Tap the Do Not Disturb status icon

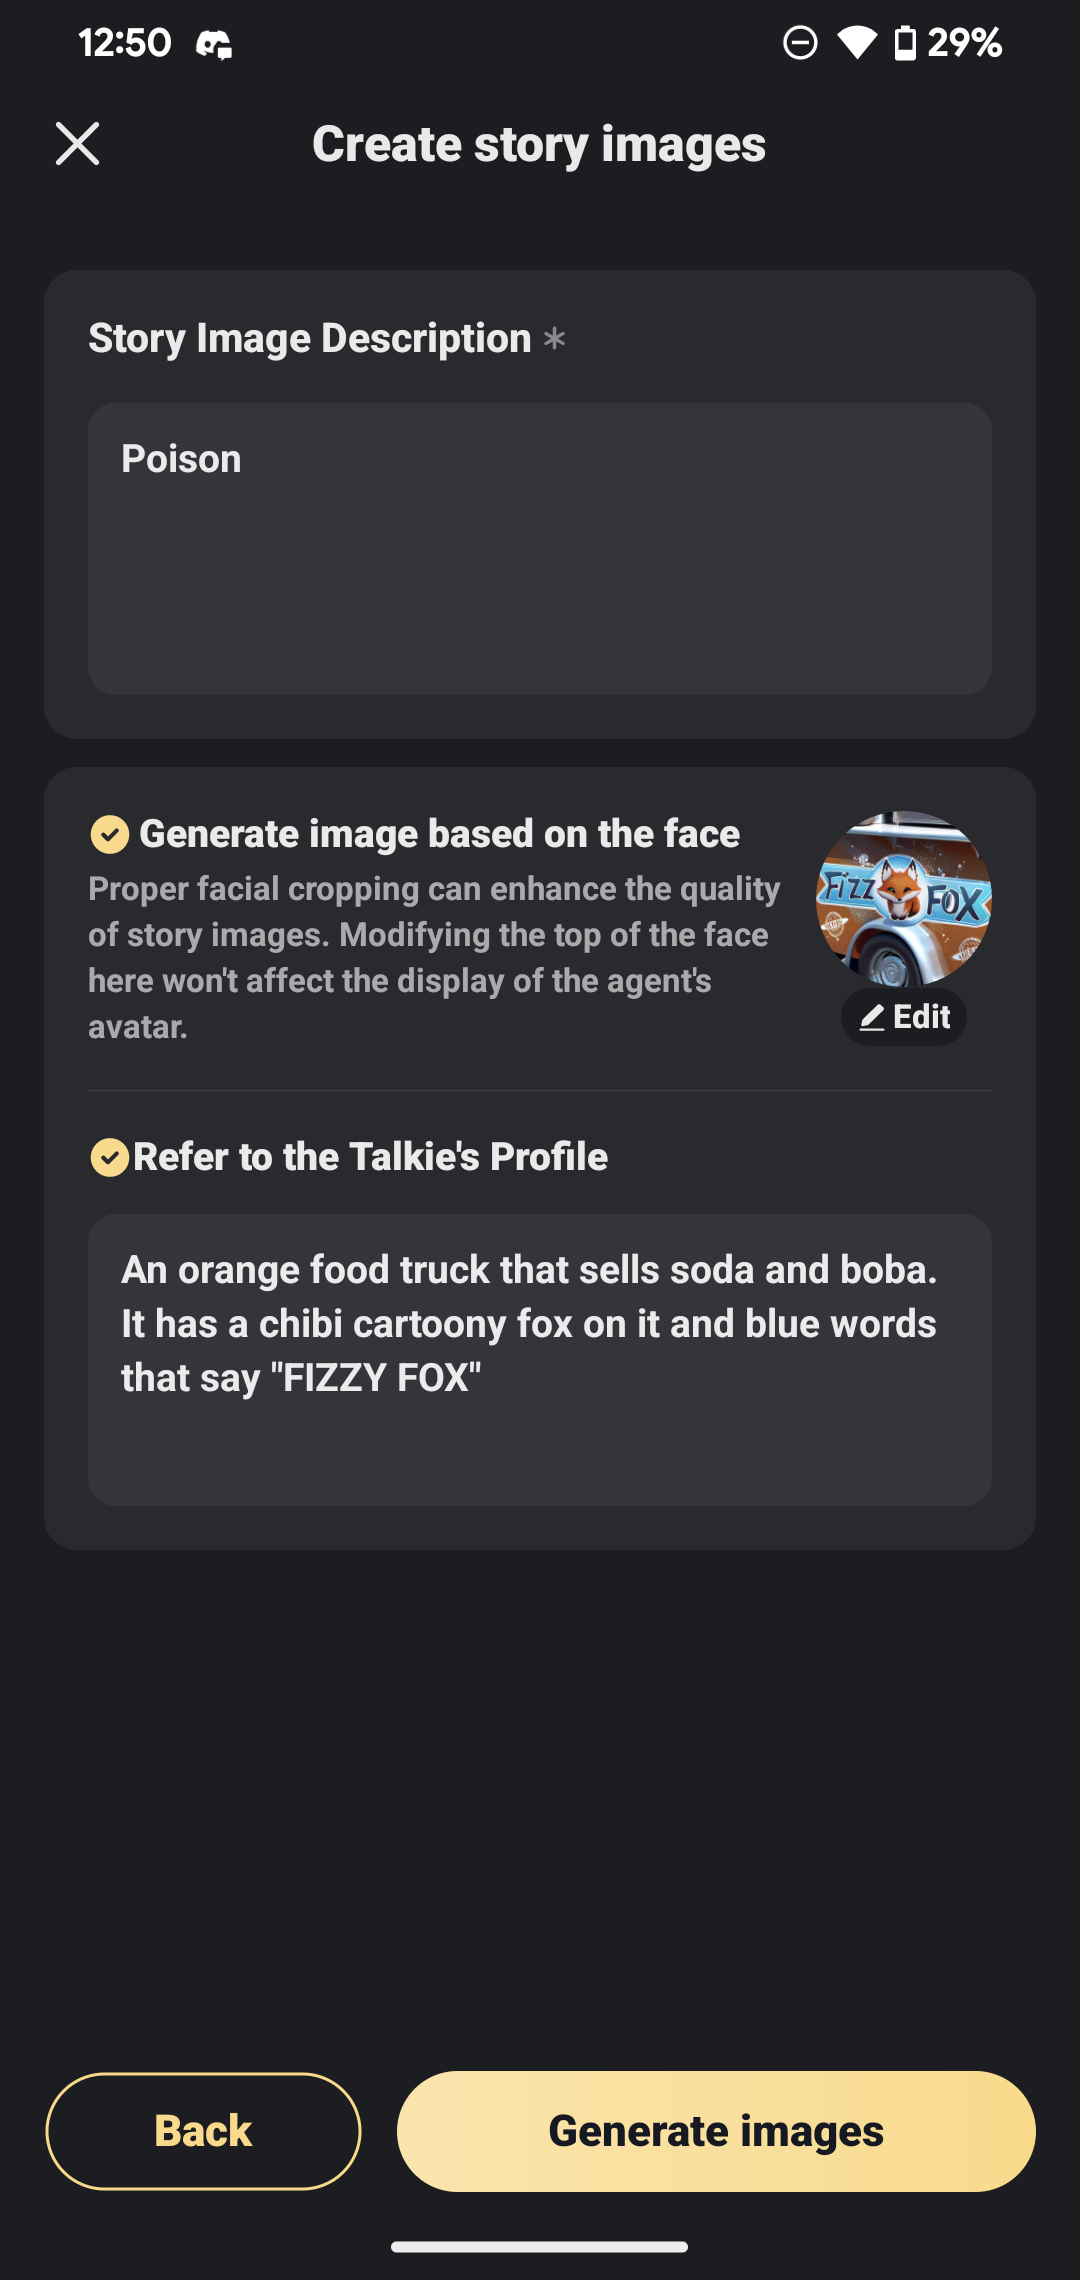click(x=800, y=43)
